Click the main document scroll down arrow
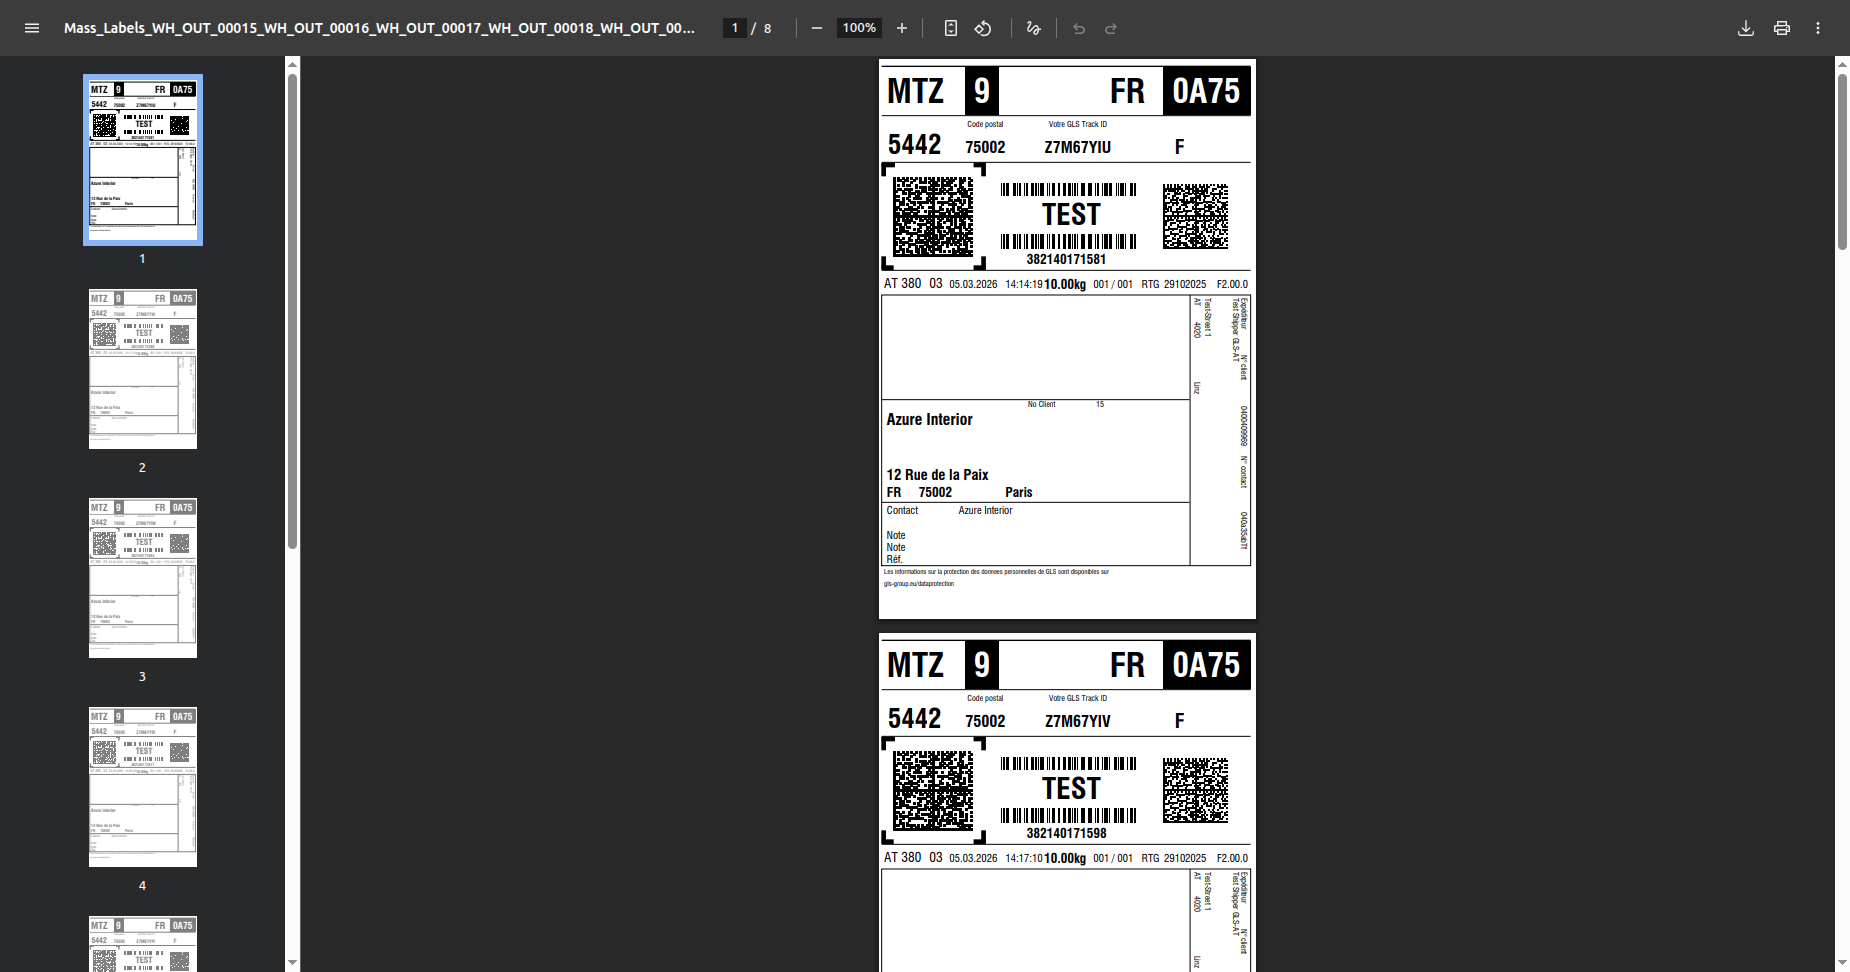 click(x=1842, y=963)
